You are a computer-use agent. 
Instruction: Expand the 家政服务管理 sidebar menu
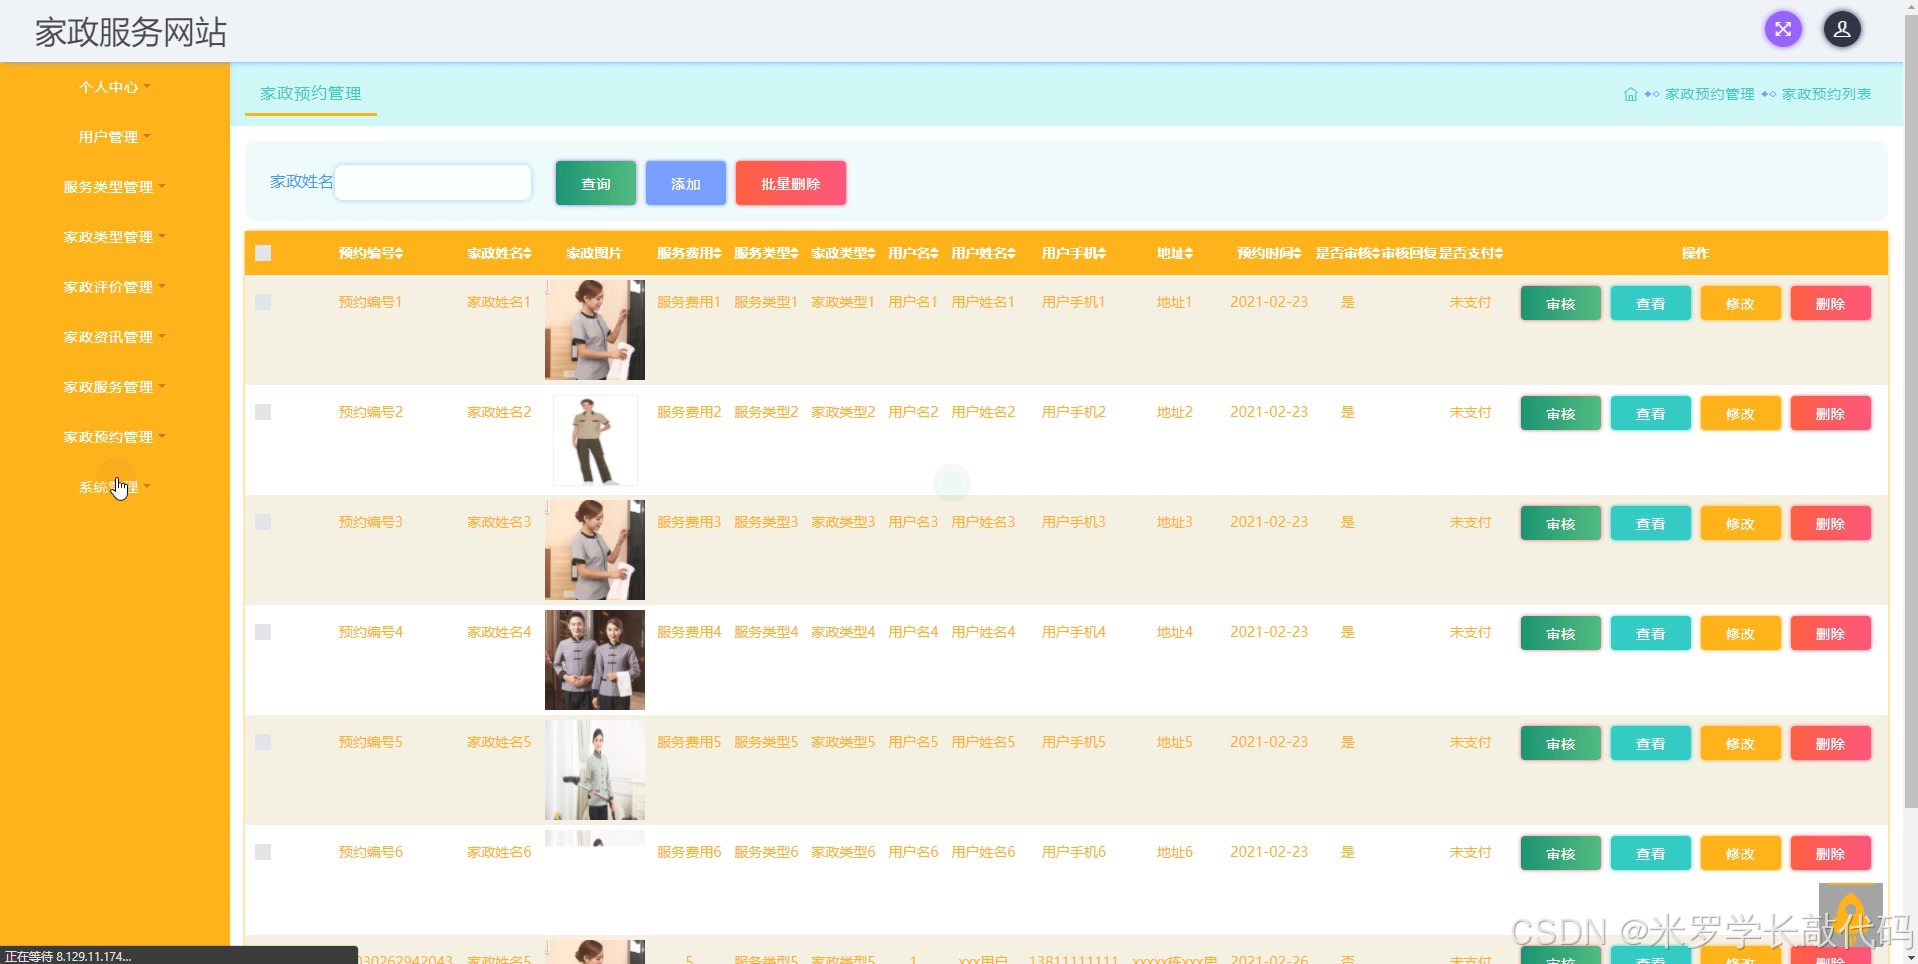pyautogui.click(x=115, y=387)
